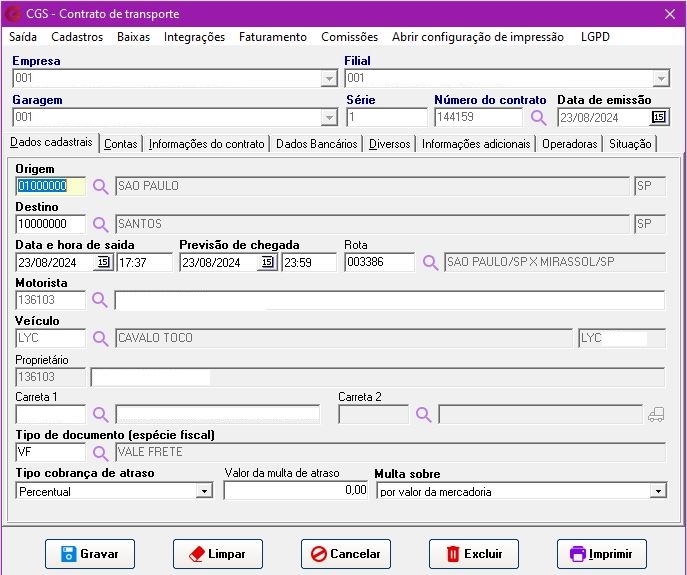Clear the form with the Limpar button
This screenshot has height=575, width=687.
tap(218, 554)
